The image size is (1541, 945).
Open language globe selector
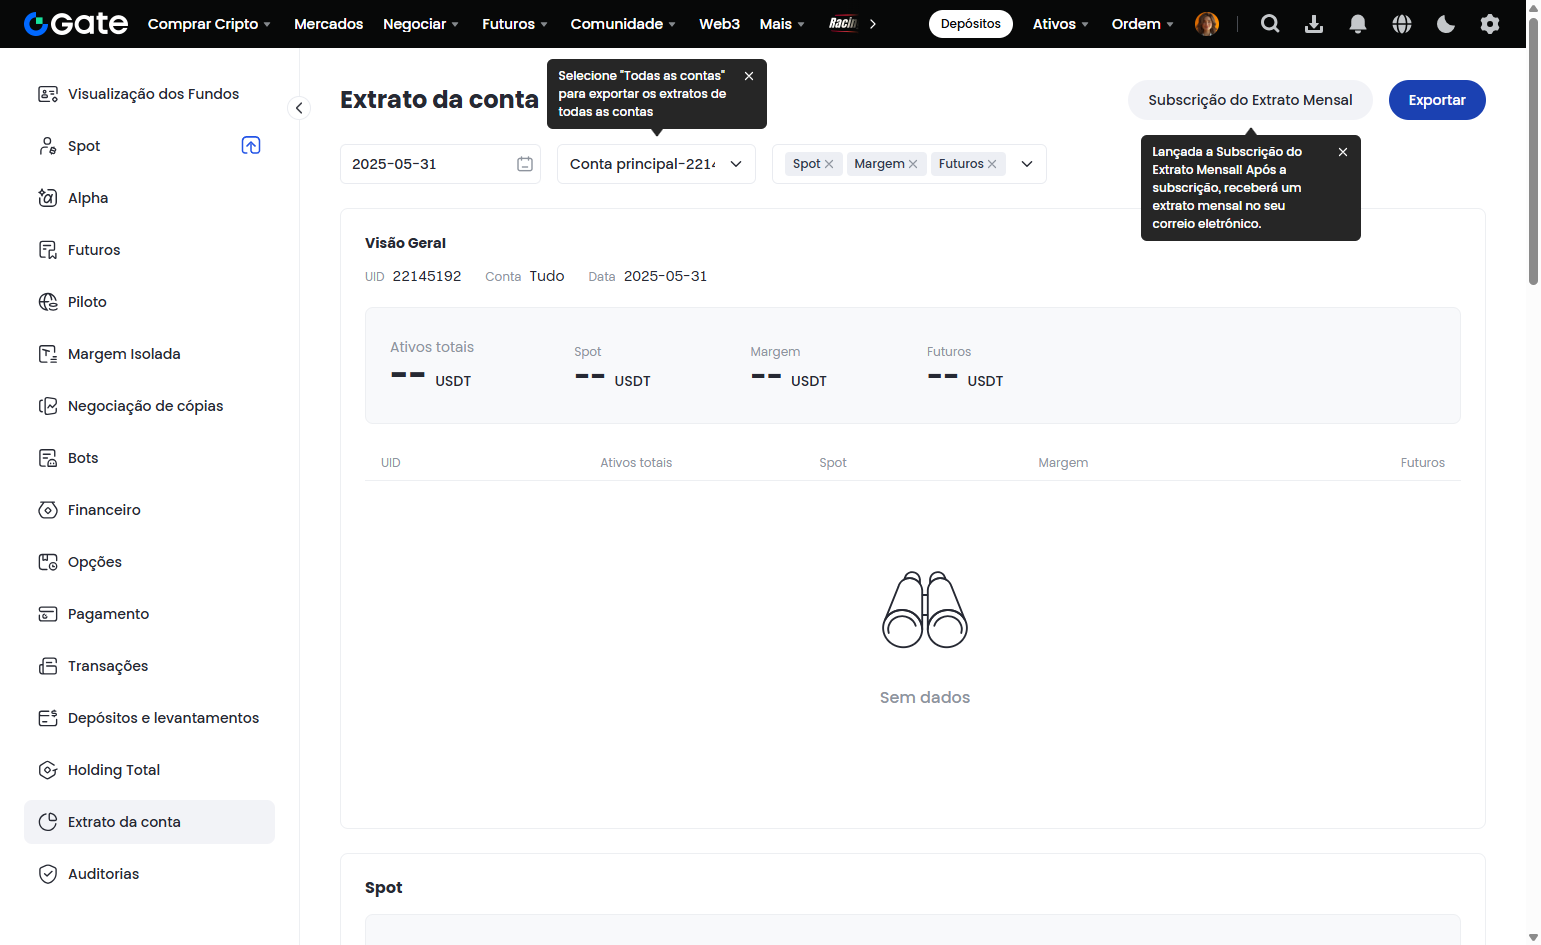1402,24
